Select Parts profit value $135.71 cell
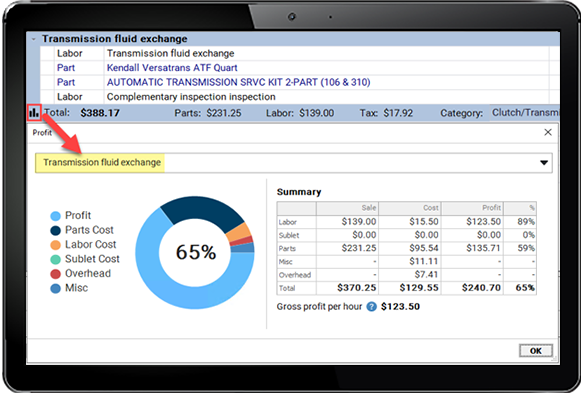This screenshot has height=393, width=581. click(472, 248)
